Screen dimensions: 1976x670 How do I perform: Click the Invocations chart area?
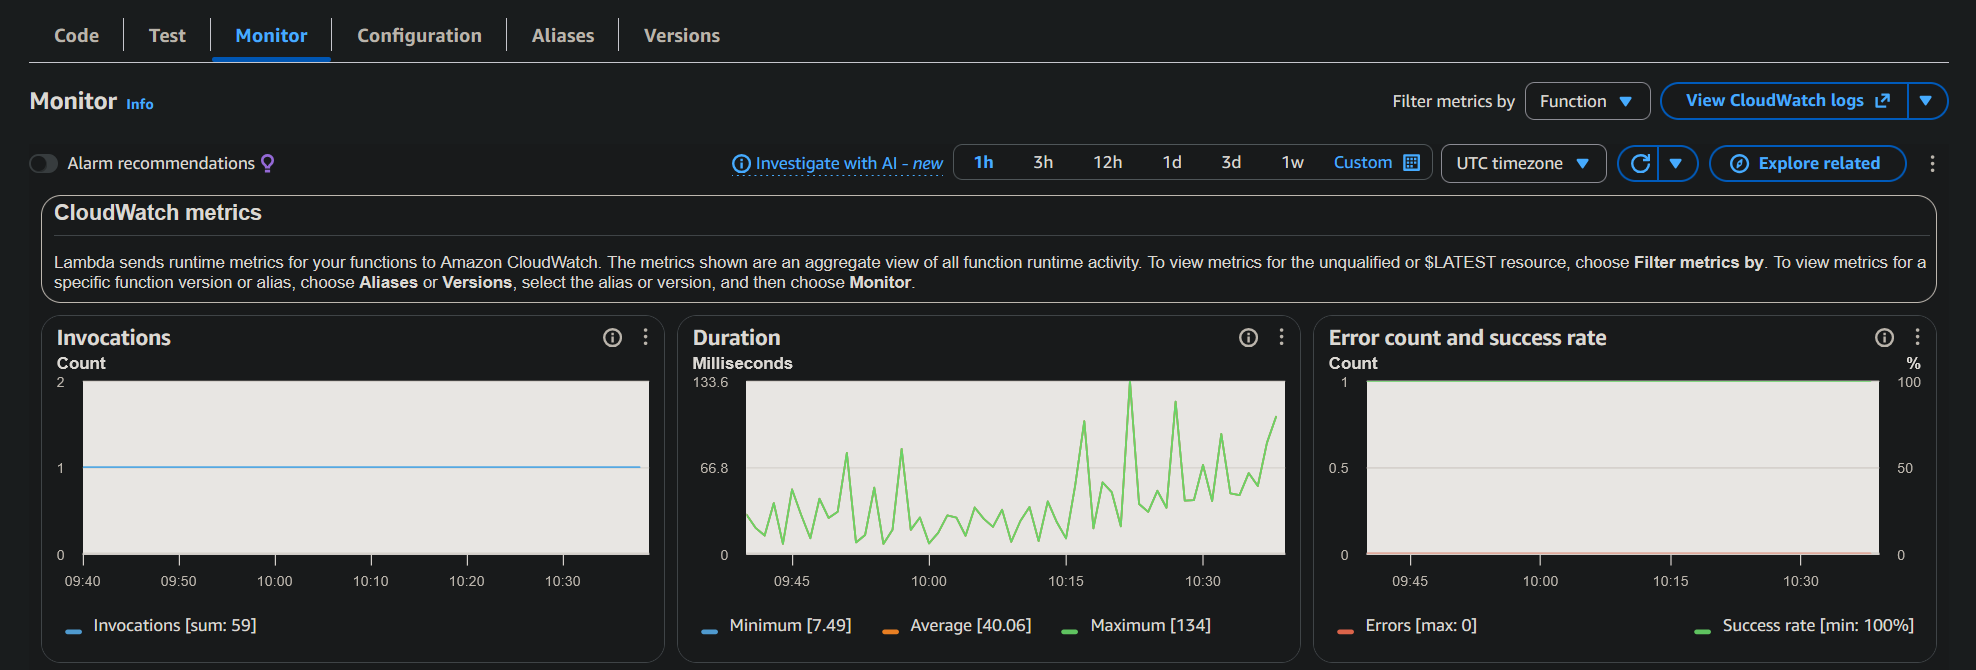point(366,467)
